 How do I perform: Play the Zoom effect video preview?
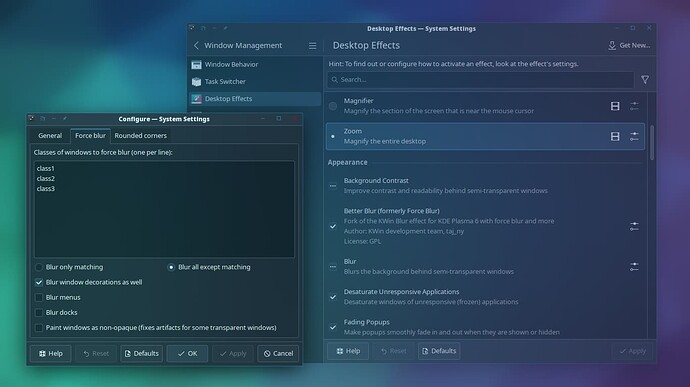pos(615,136)
